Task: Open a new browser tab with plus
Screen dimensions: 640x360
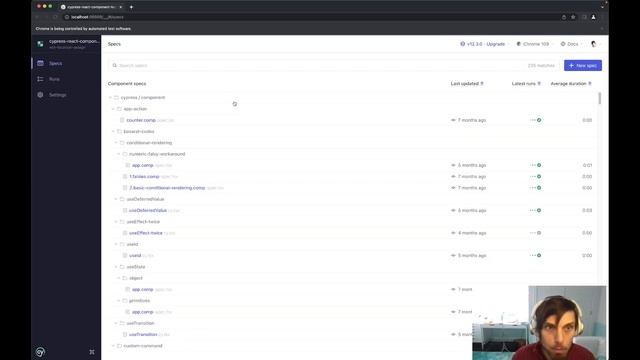Action: [131, 7]
